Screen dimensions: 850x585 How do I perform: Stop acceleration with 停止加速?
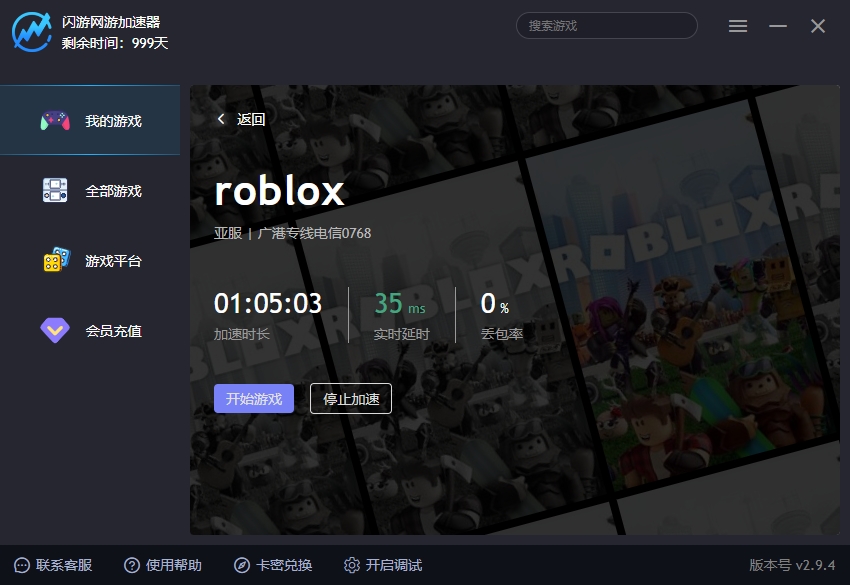[351, 398]
